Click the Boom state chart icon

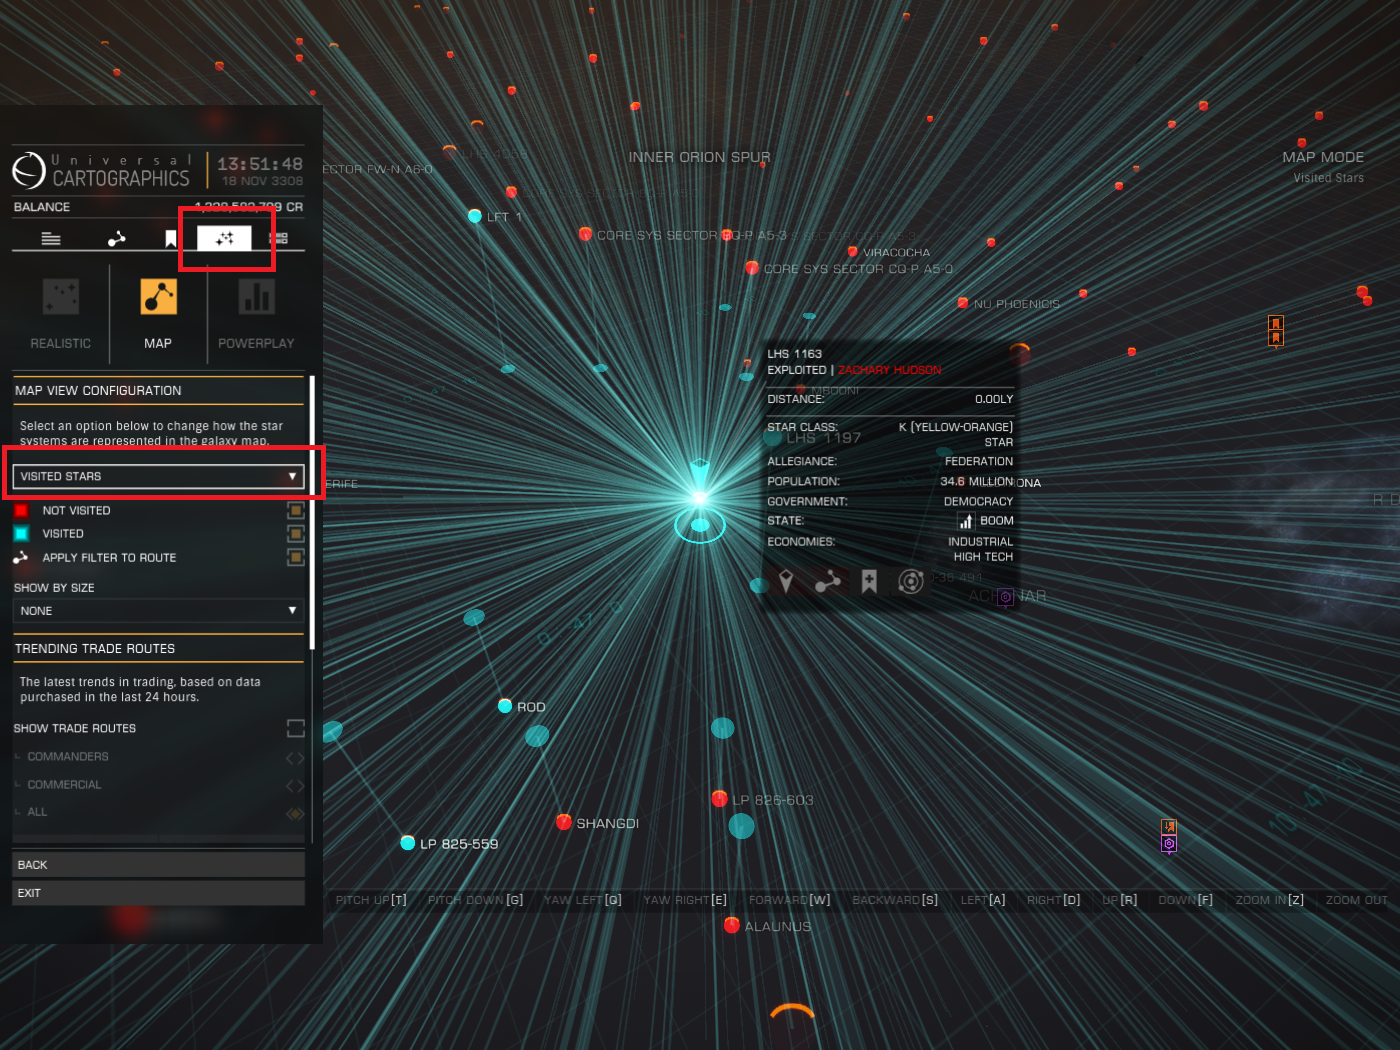(965, 521)
